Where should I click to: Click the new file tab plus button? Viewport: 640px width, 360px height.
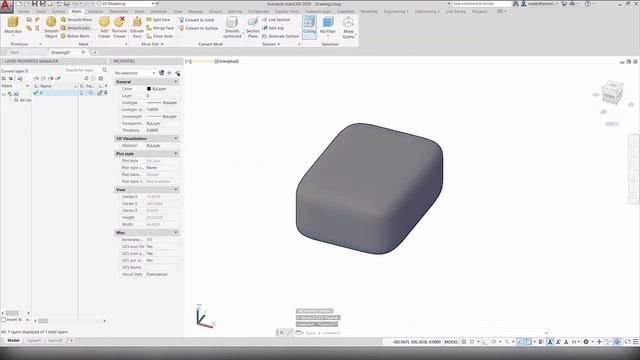point(95,52)
